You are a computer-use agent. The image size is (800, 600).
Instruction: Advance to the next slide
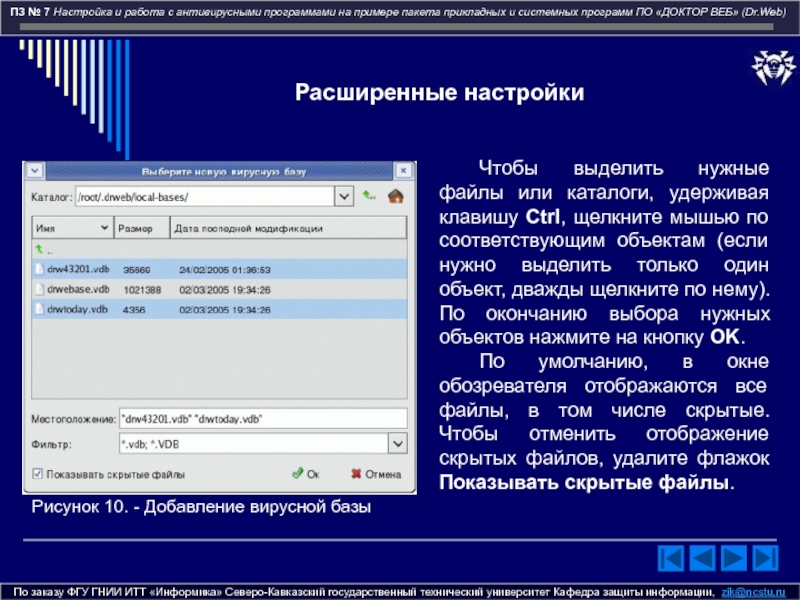point(734,558)
